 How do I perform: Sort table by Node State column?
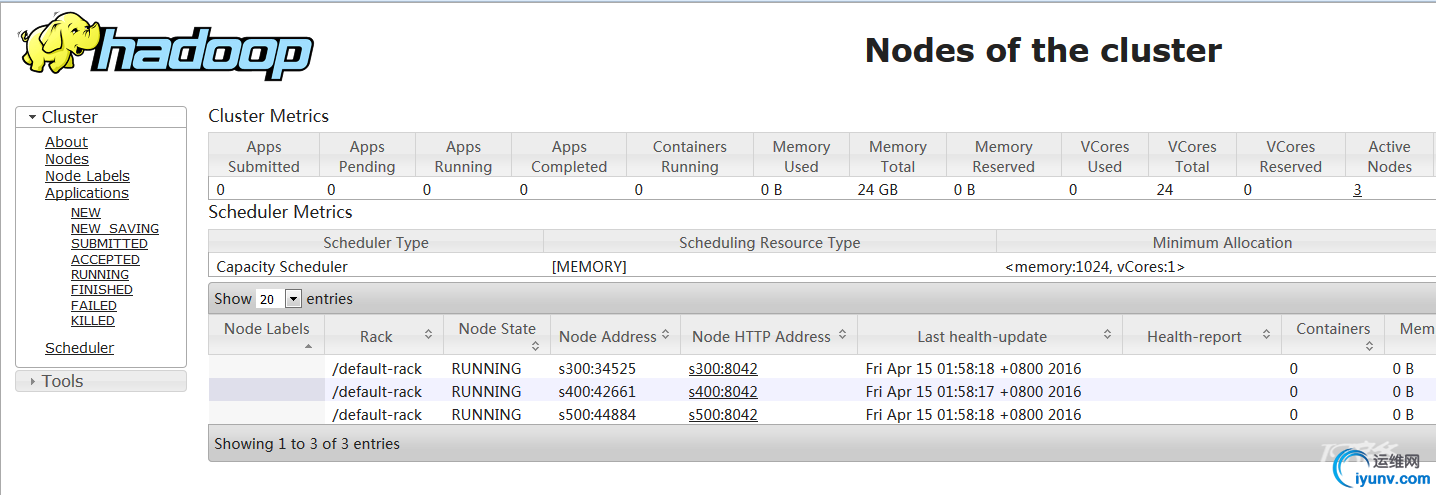pyautogui.click(x=497, y=336)
